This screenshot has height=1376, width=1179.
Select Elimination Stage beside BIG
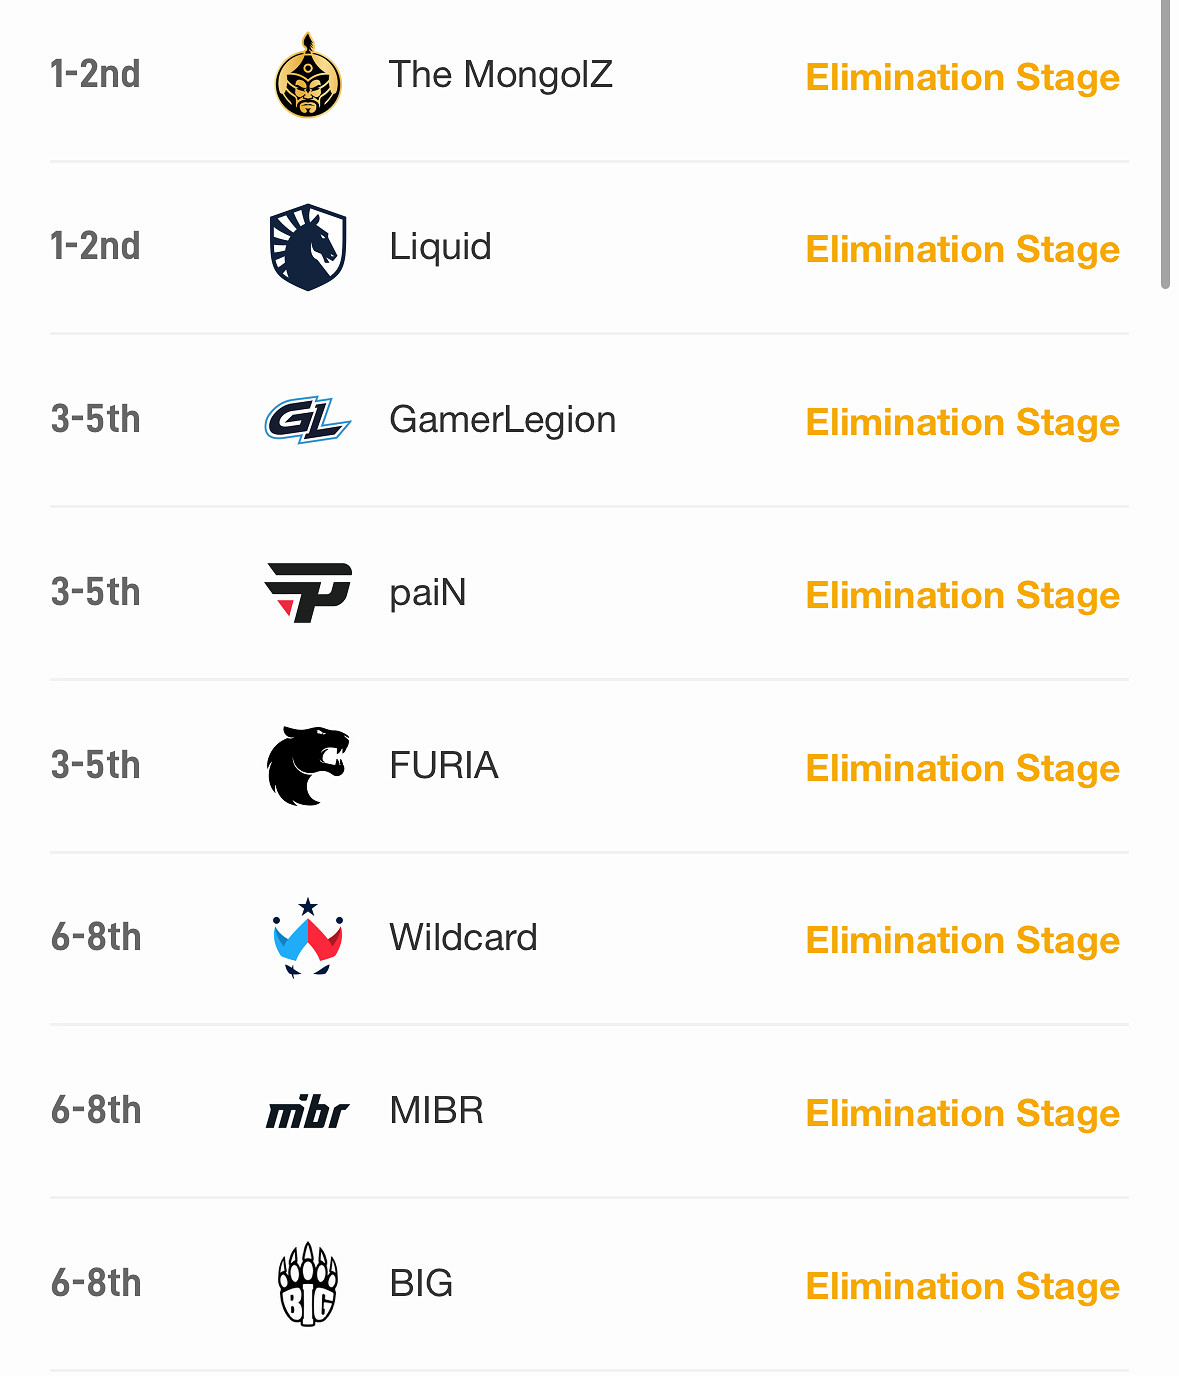(x=962, y=1286)
